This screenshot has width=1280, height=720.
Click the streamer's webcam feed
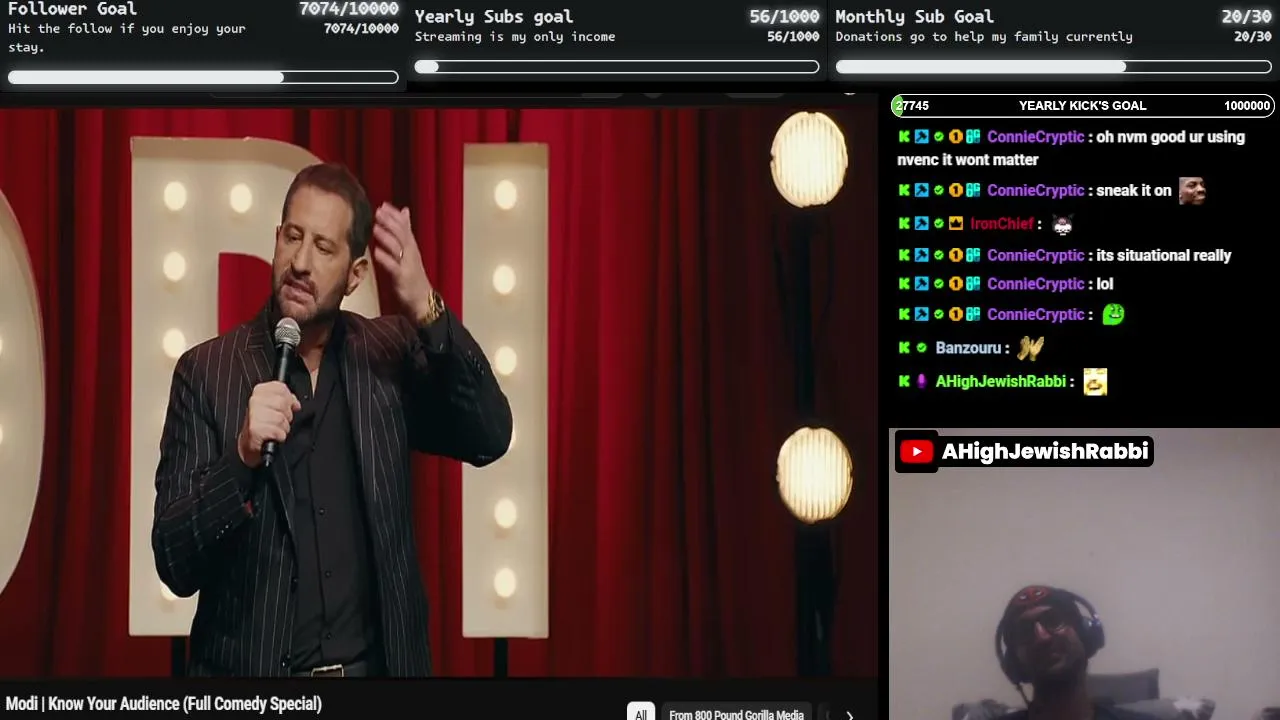pos(1084,574)
